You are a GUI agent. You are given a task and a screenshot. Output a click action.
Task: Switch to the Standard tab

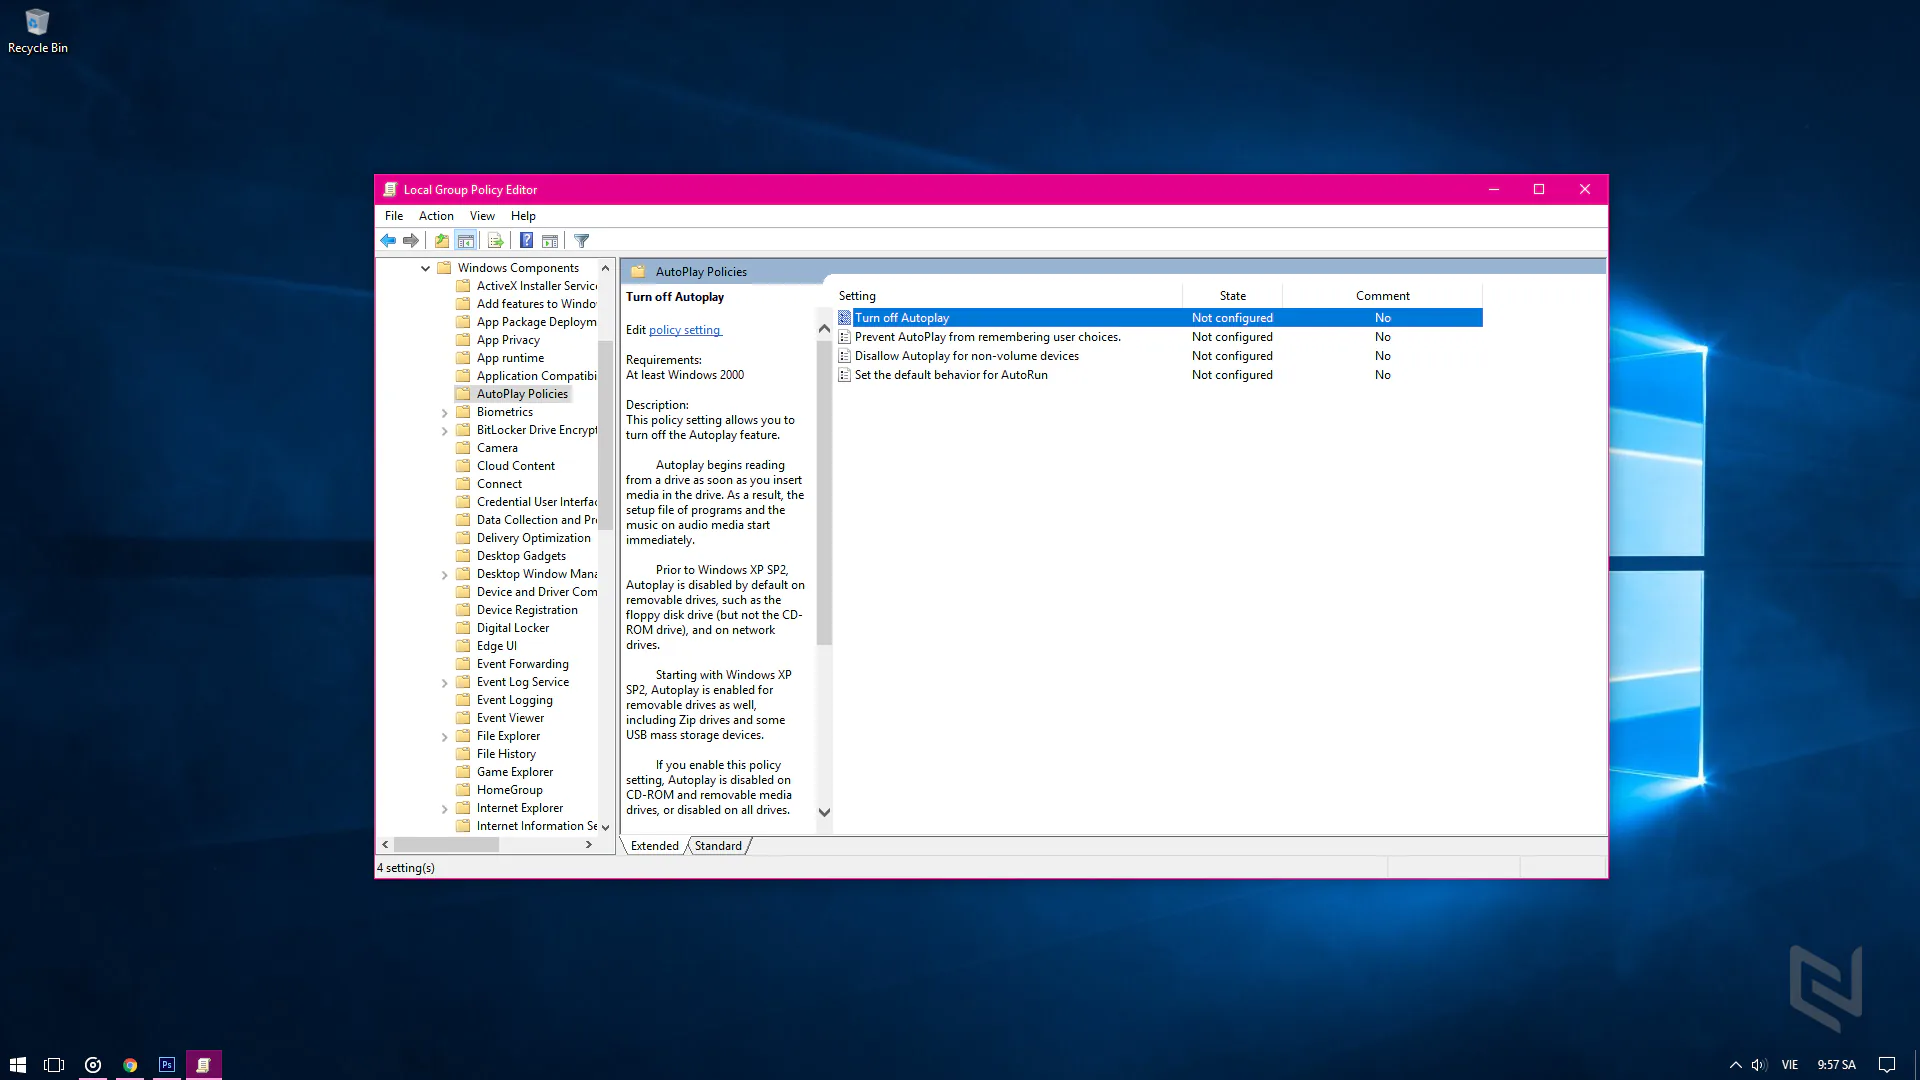pos(718,846)
